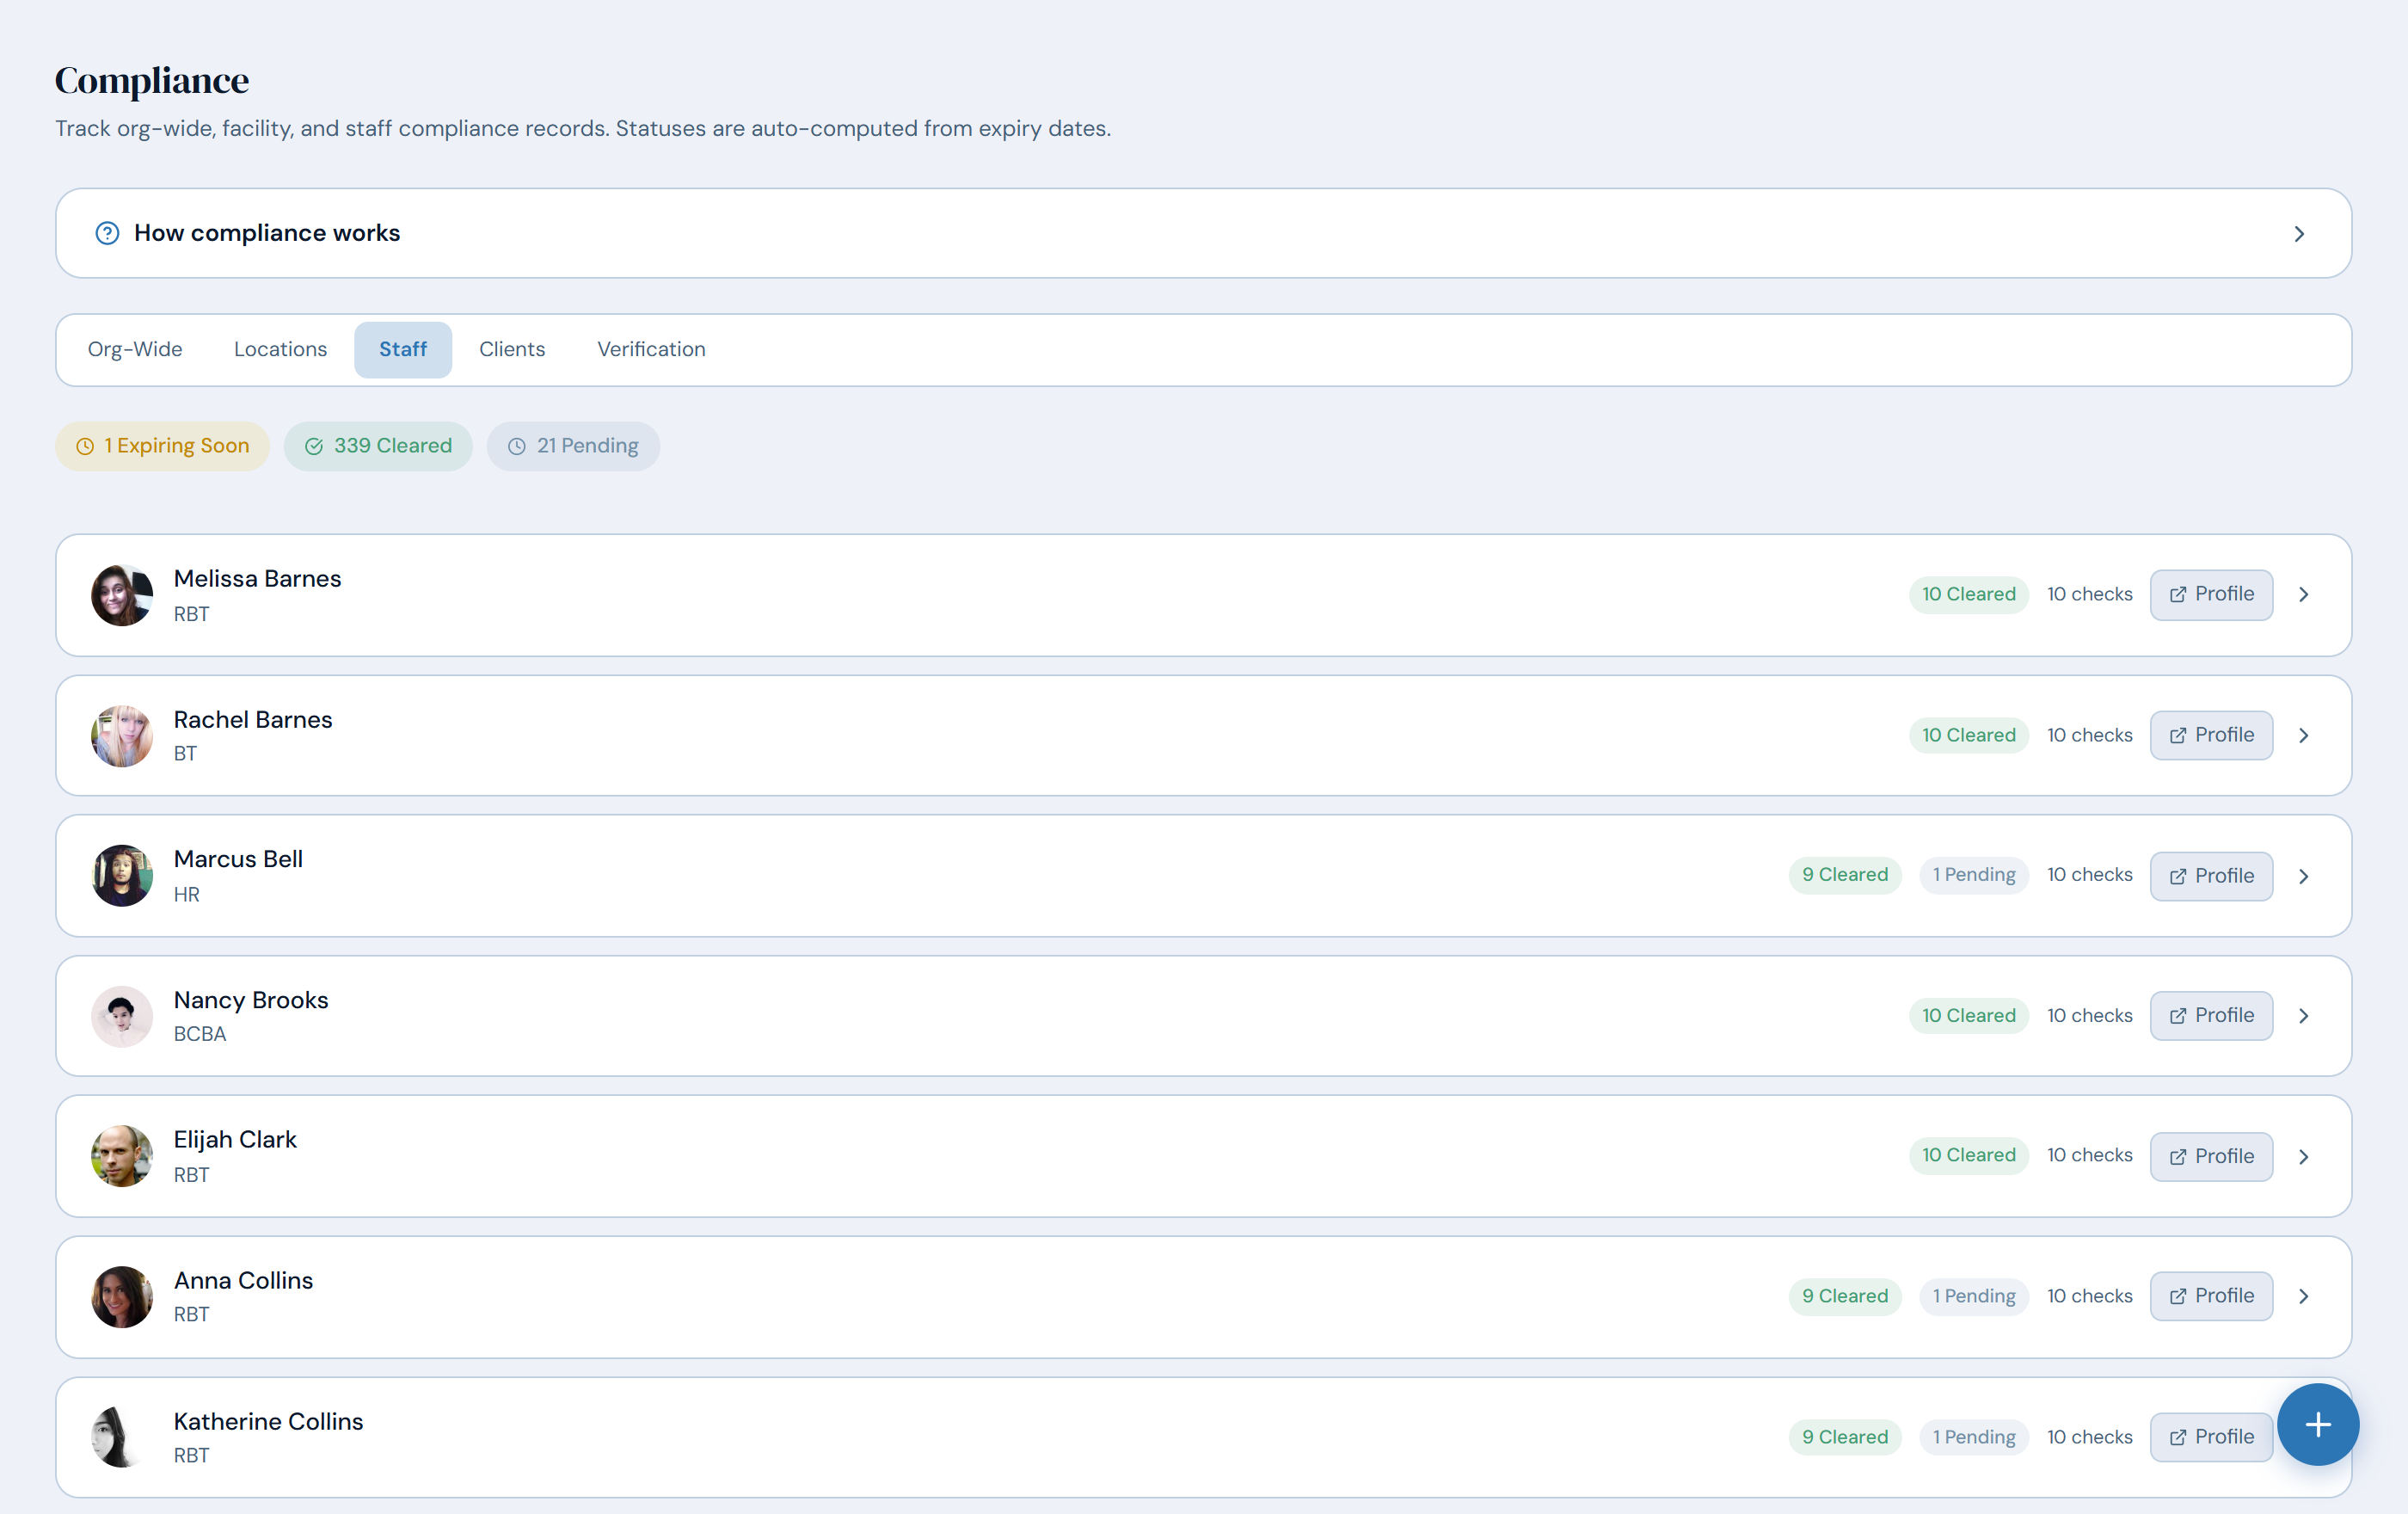Filter by 339 Cleared chip
The width and height of the screenshot is (2408, 1514).
(378, 446)
